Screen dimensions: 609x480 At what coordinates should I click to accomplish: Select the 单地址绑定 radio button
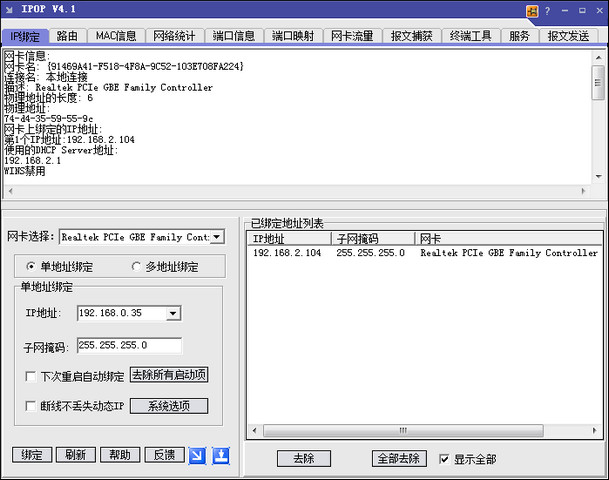click(31, 266)
